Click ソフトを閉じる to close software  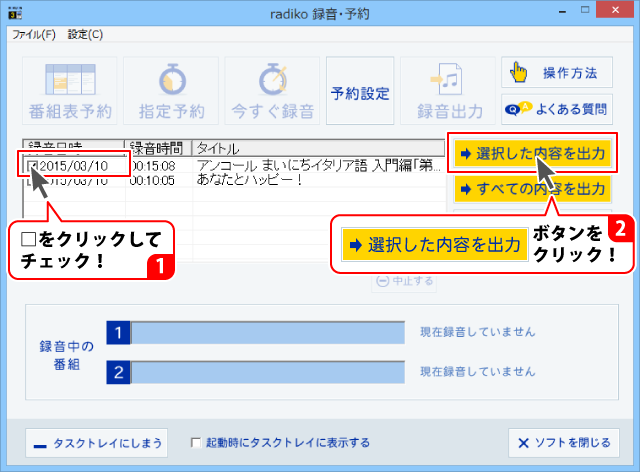tap(564, 443)
